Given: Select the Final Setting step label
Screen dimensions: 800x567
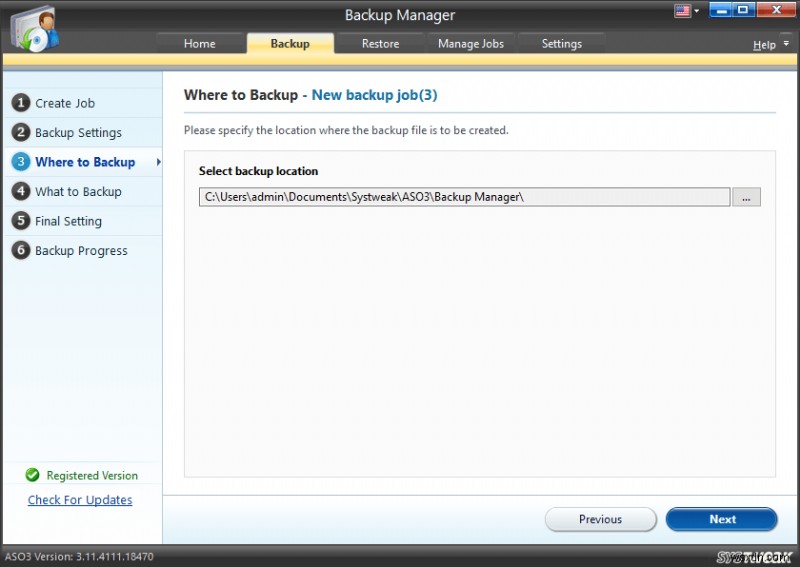Looking at the screenshot, I should tap(68, 221).
